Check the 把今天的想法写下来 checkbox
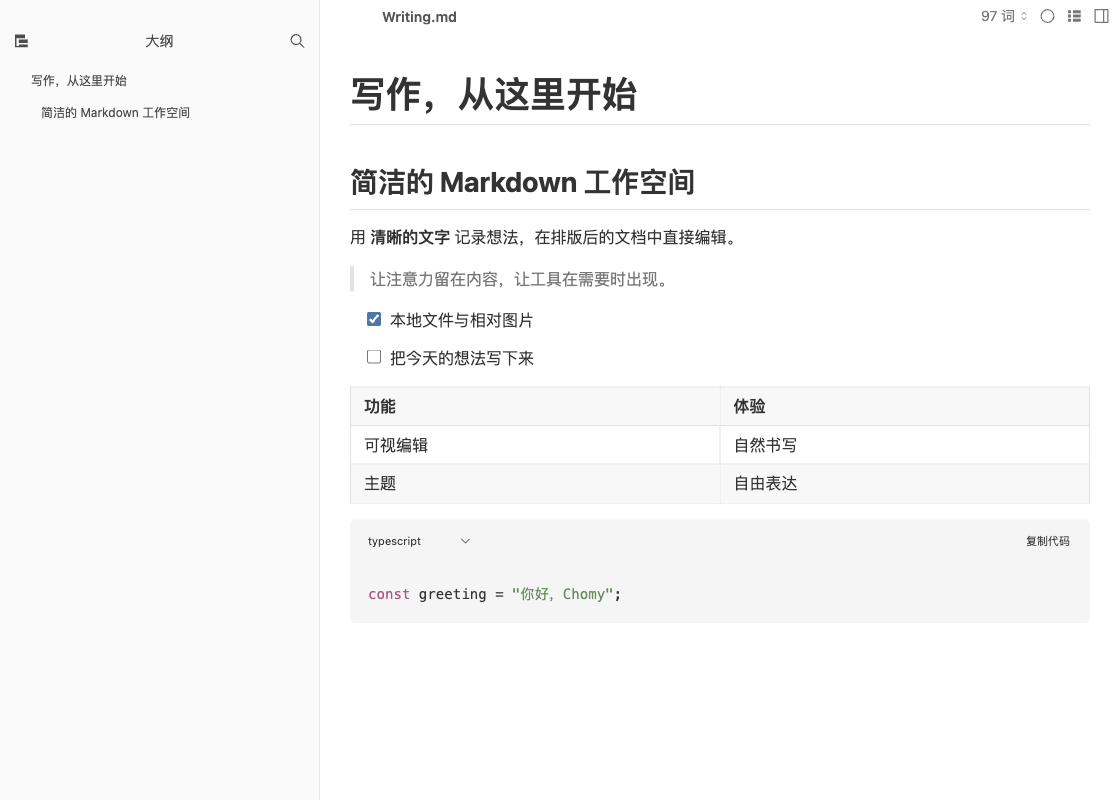Screen dimensions: 1120x800 (x=374, y=357)
